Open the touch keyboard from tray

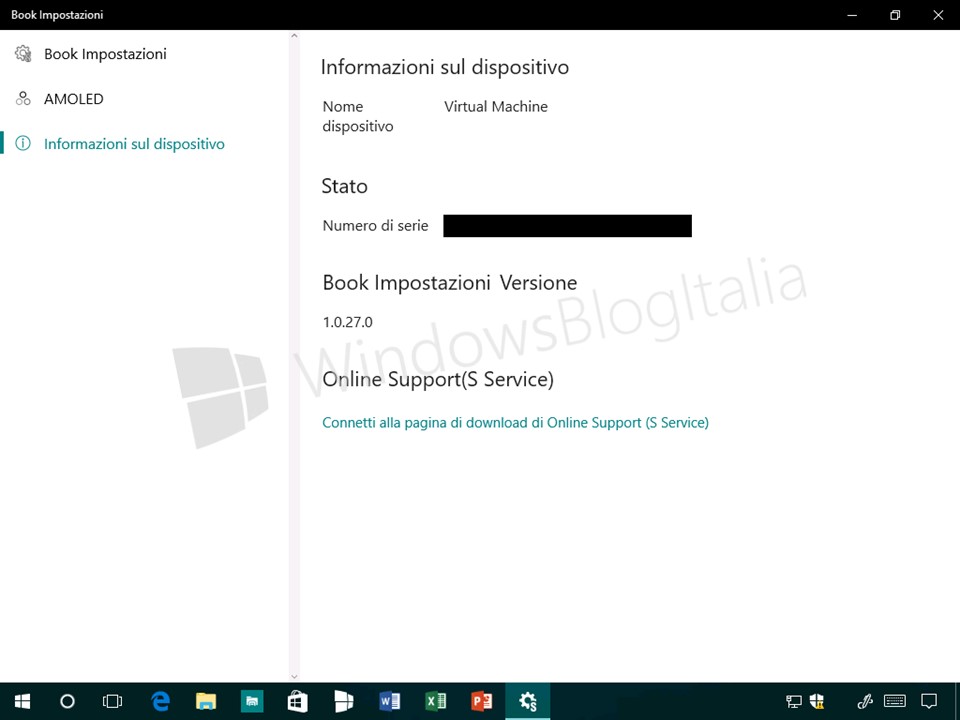pos(895,701)
